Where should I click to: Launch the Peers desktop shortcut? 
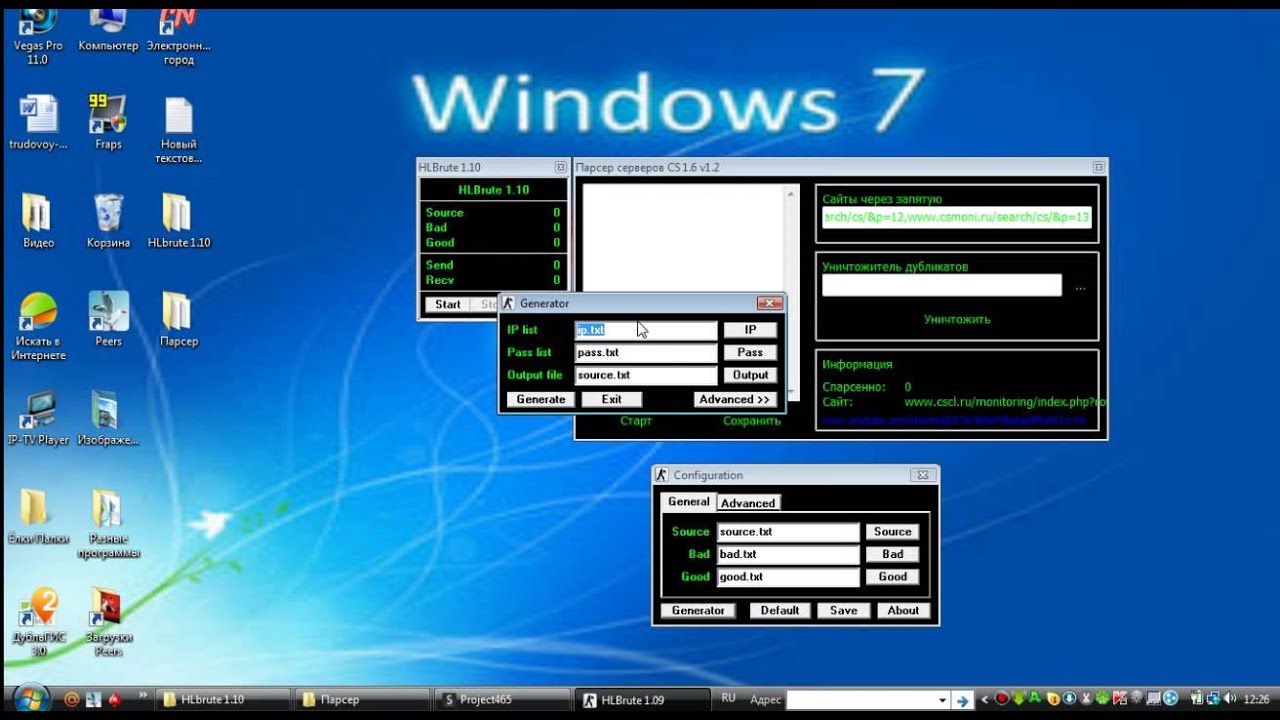click(x=108, y=319)
